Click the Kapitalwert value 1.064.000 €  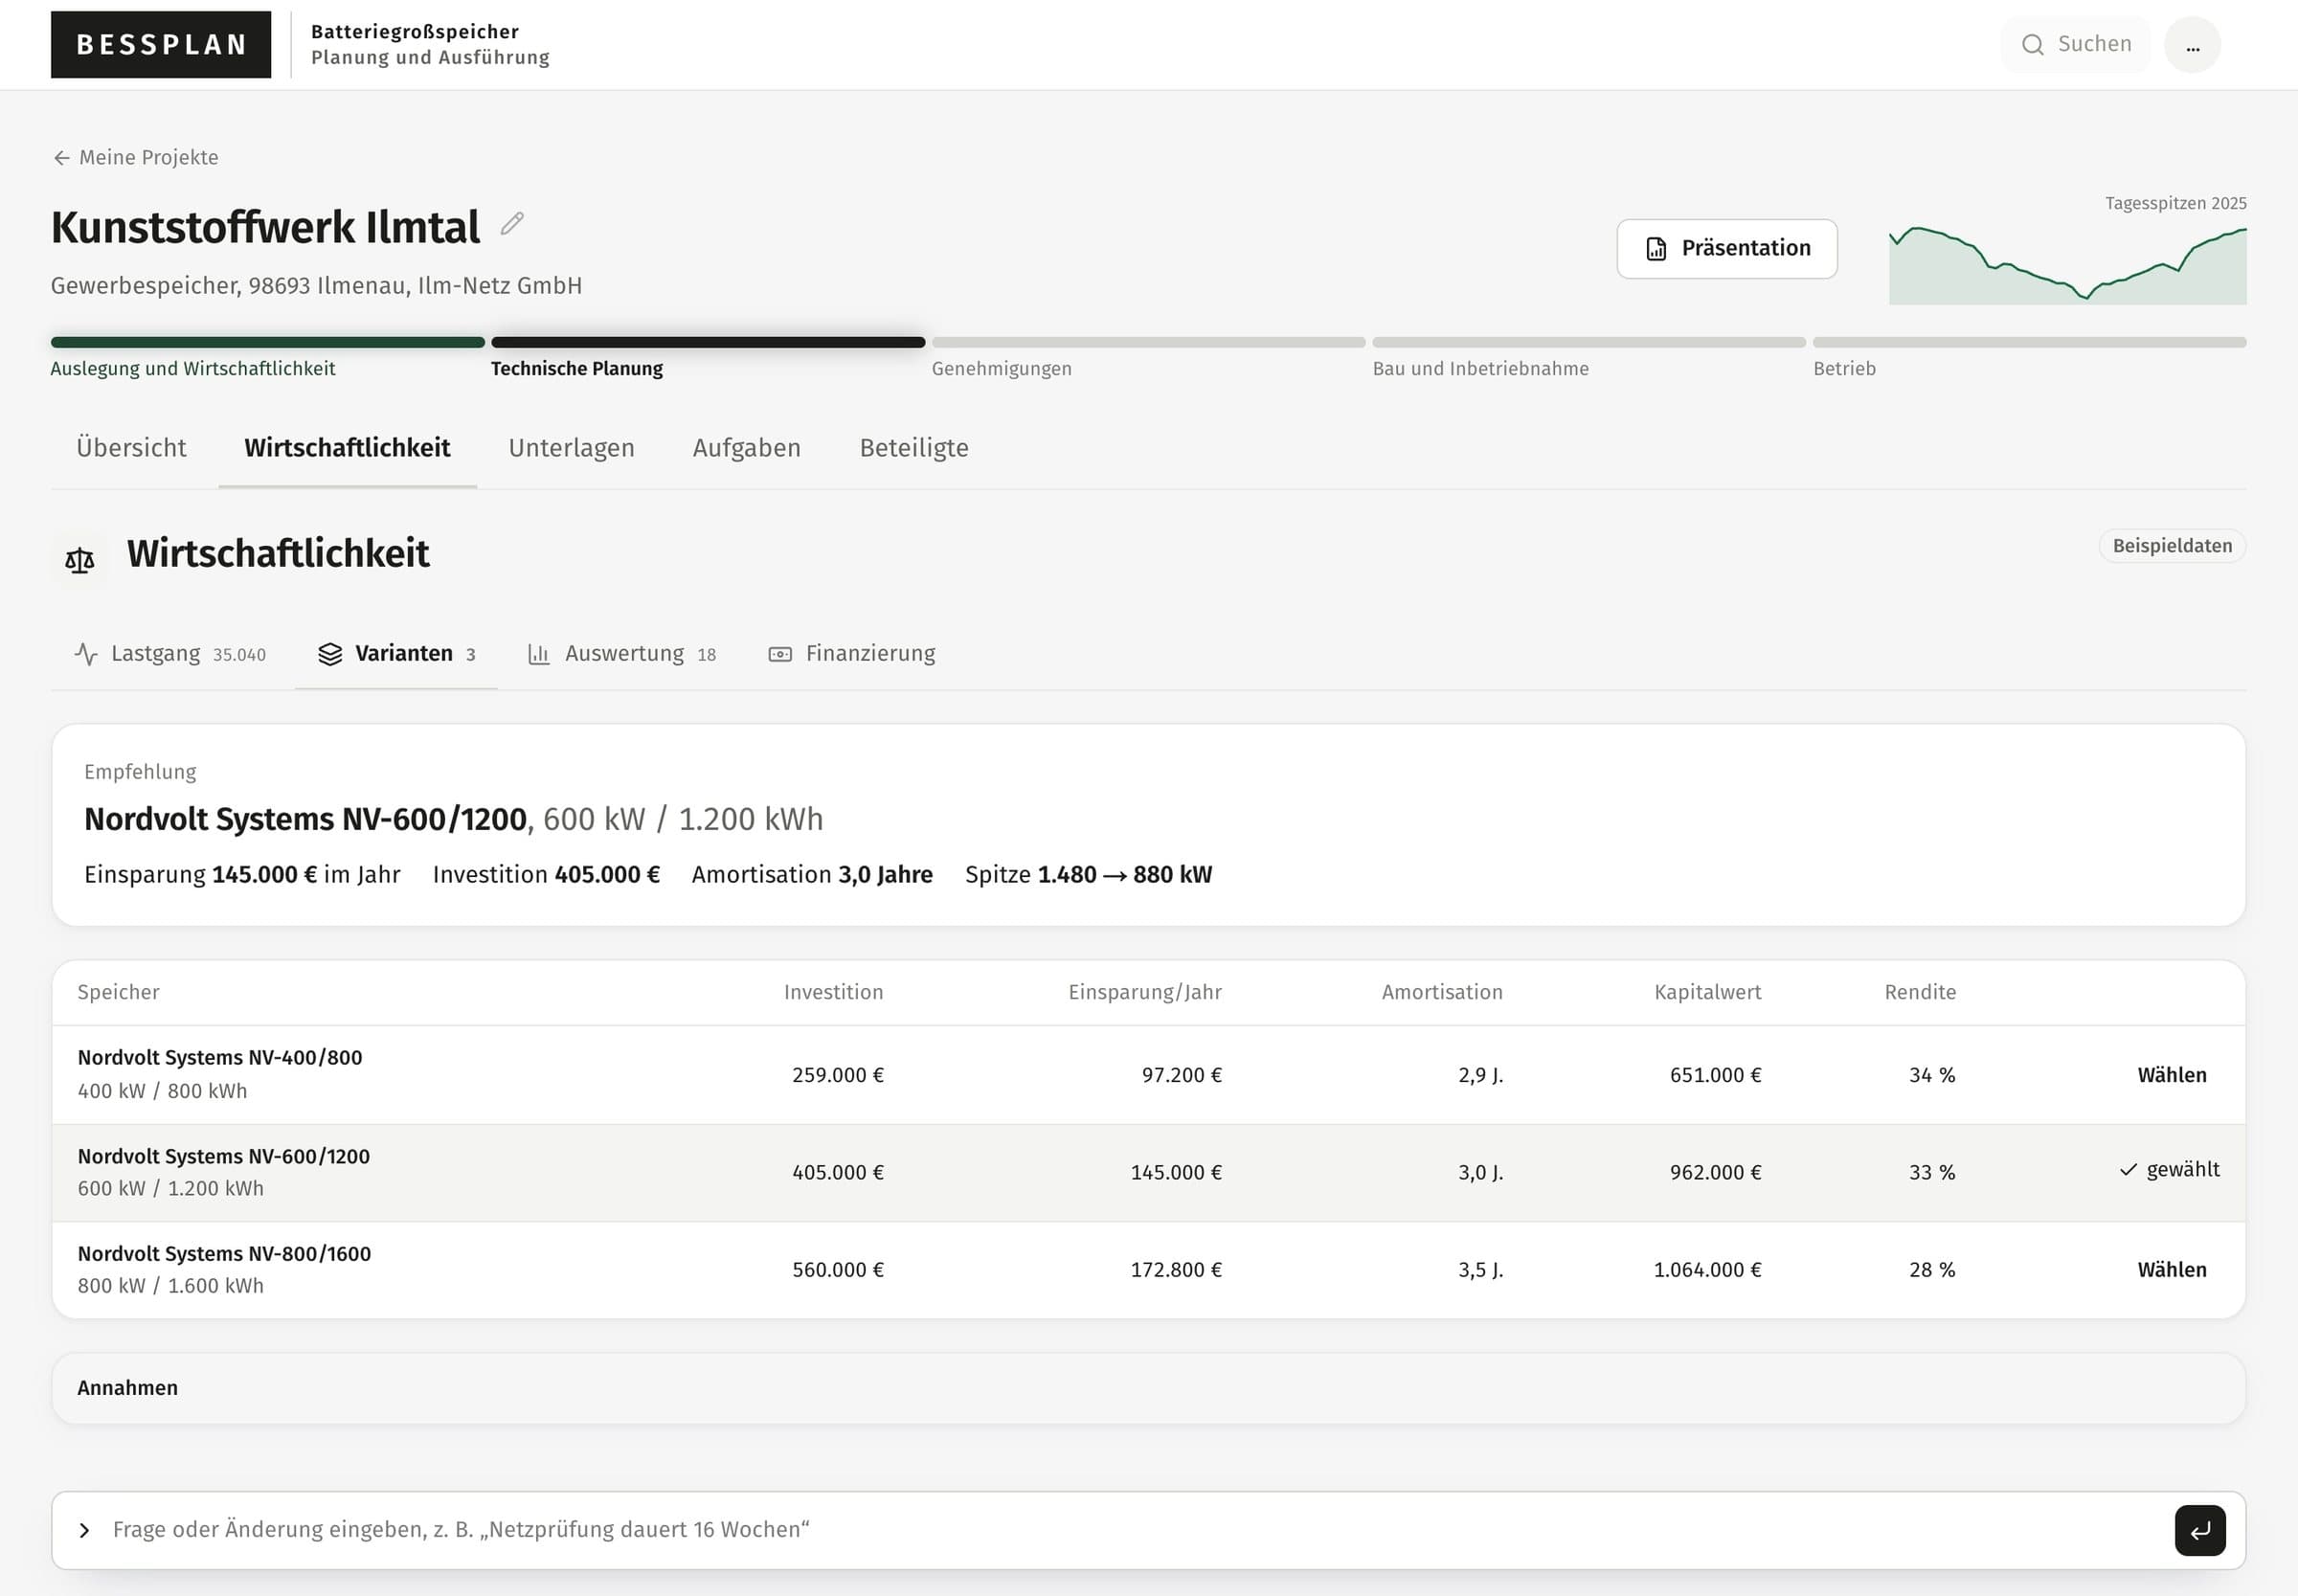pyautogui.click(x=1707, y=1270)
